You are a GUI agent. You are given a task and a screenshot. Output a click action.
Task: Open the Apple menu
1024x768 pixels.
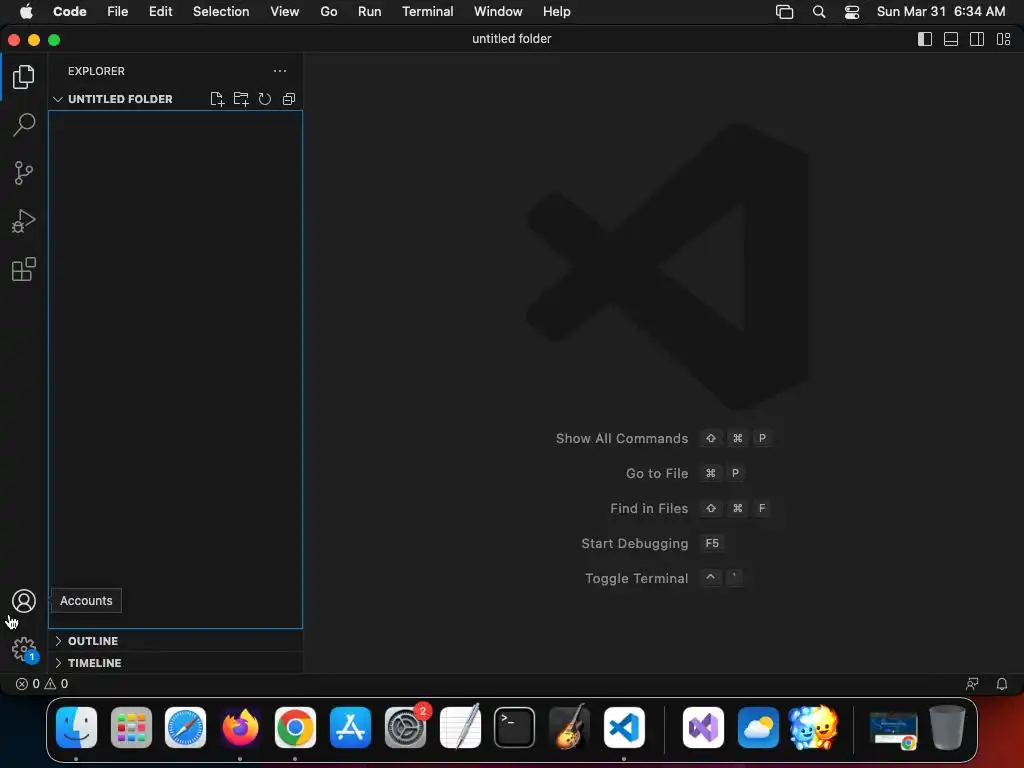click(26, 12)
